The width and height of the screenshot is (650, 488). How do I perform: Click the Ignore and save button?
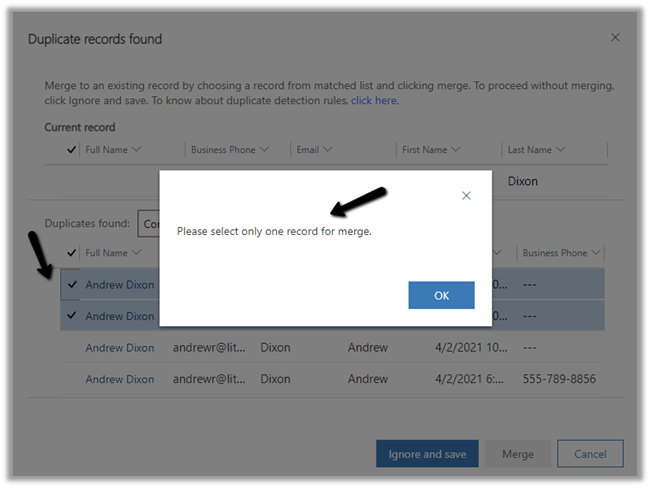point(427,454)
